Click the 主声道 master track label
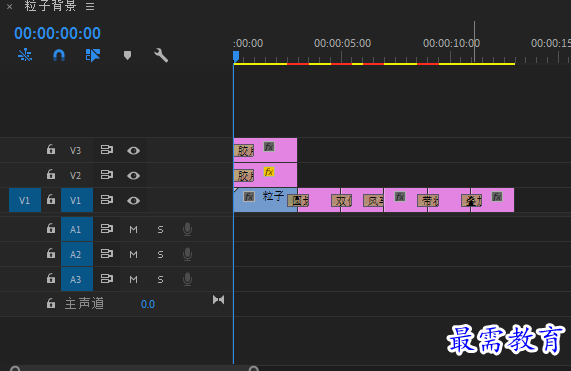 coord(84,303)
